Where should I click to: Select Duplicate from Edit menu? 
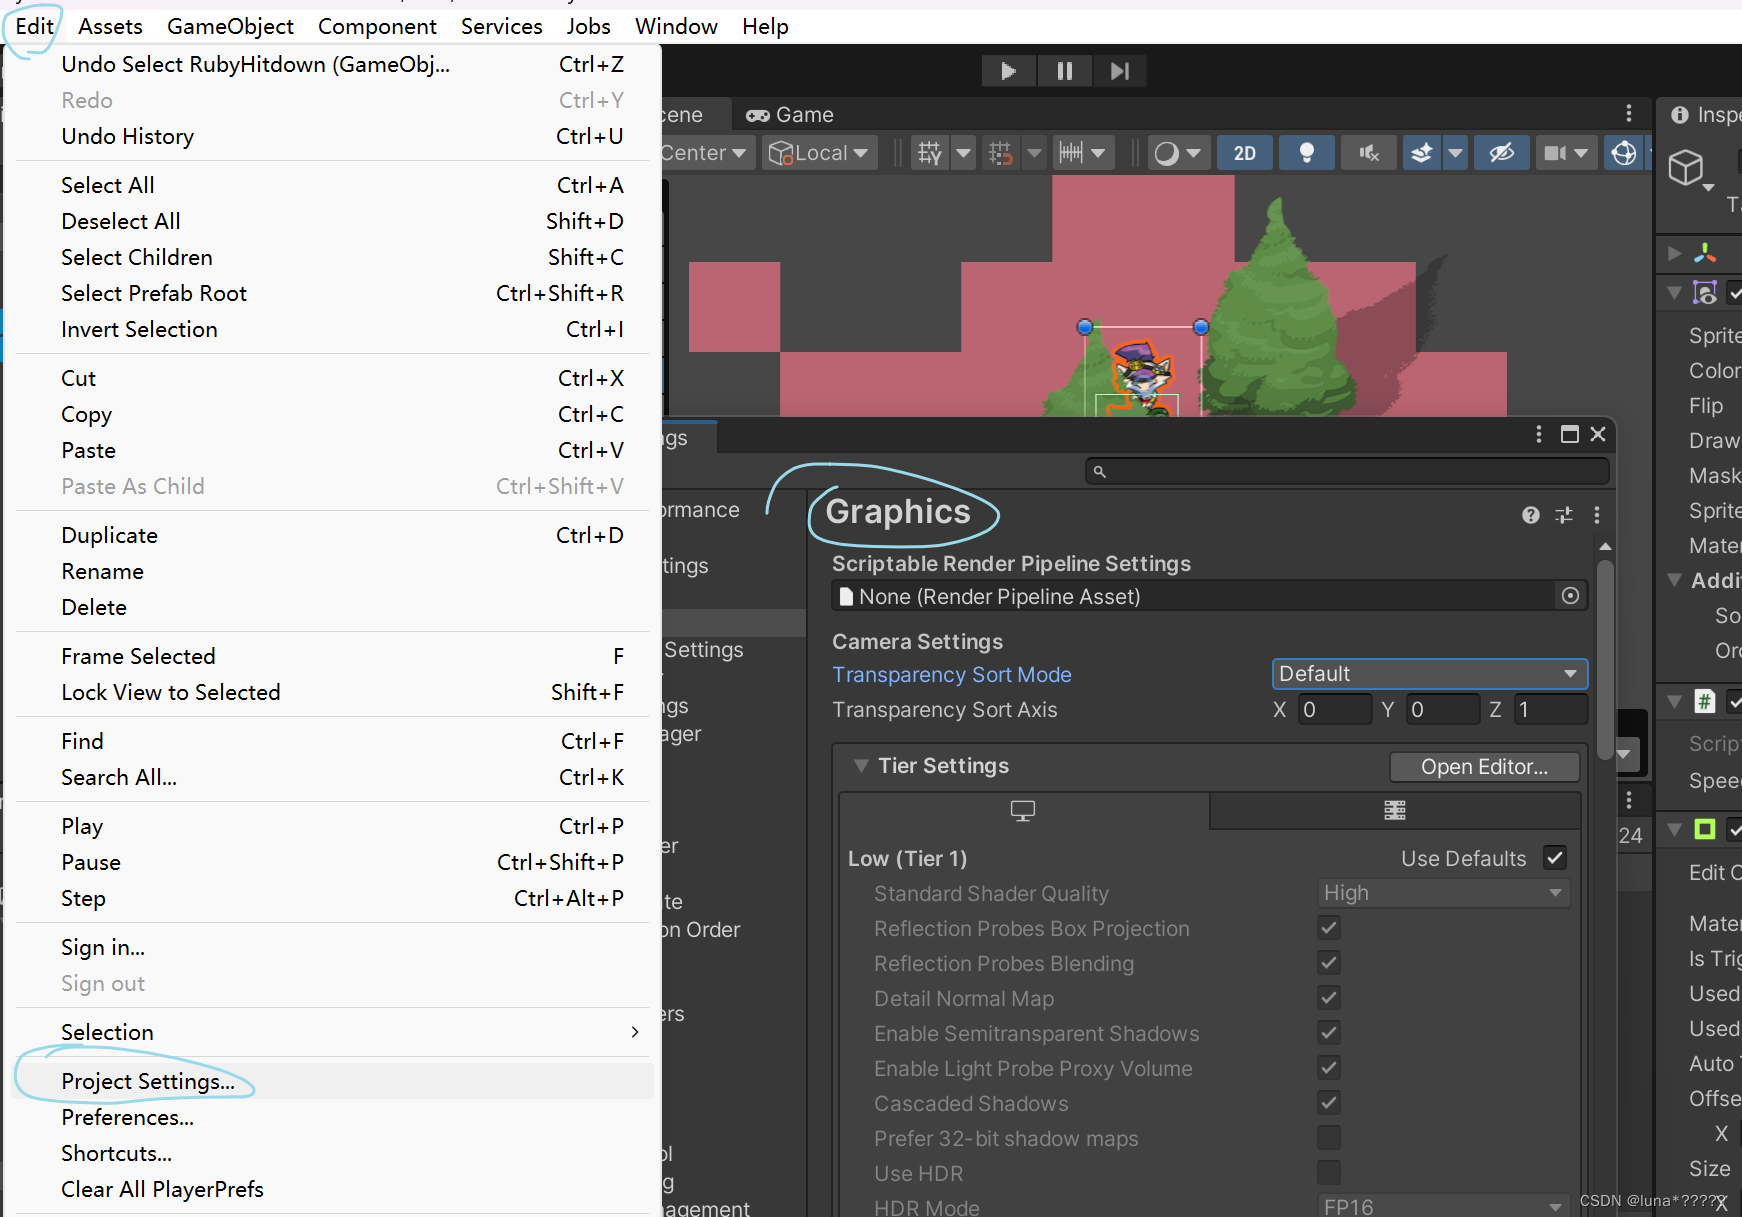tap(334, 535)
